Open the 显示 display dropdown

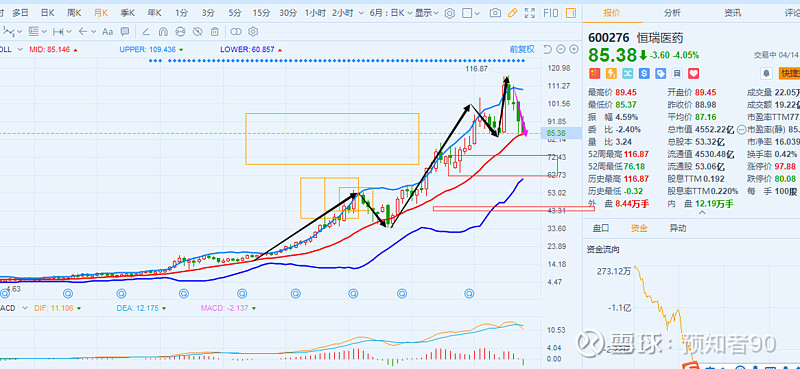[x=428, y=13]
